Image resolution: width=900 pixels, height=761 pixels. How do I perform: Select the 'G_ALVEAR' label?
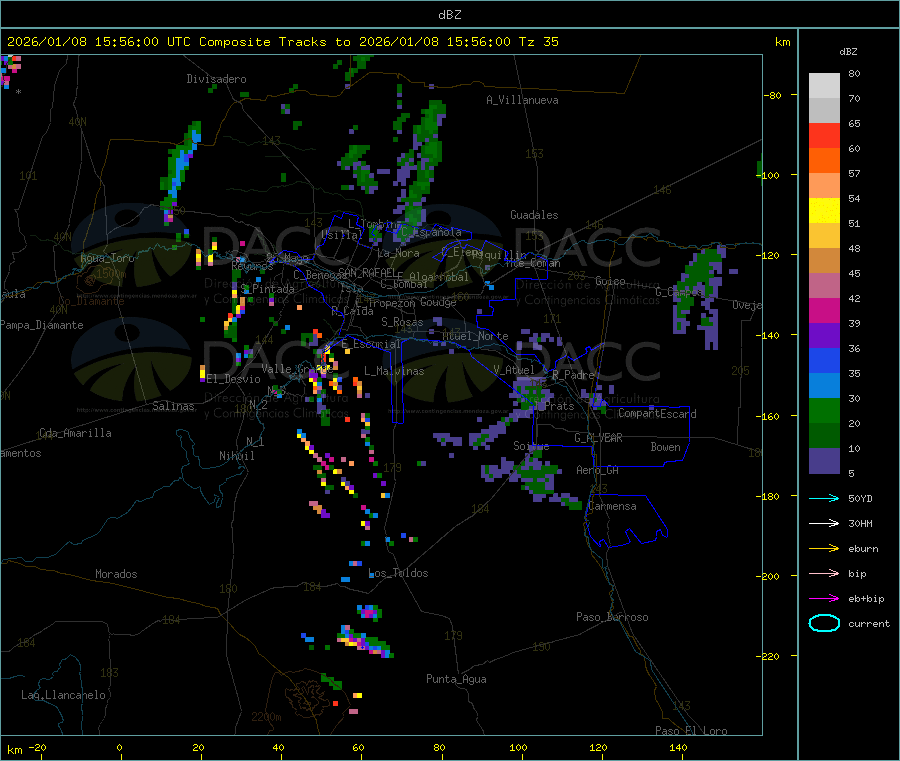pos(598,438)
